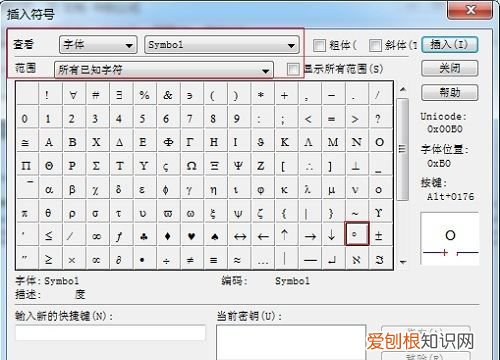Click the current keys (当前密钥) list box

tap(291, 342)
